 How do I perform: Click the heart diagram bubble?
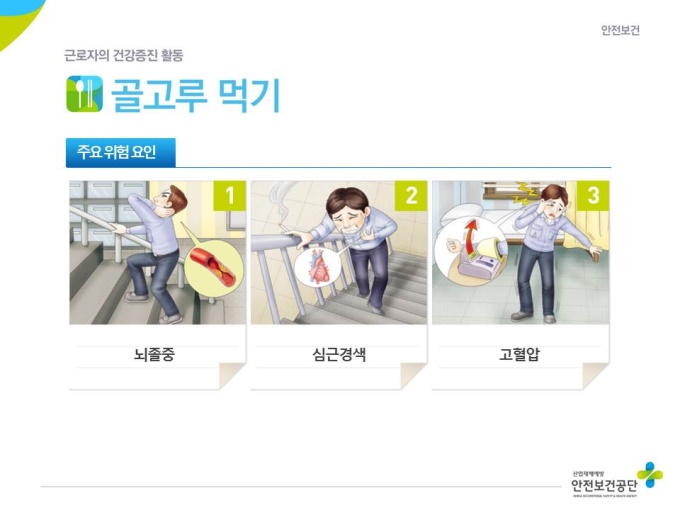pos(317,267)
